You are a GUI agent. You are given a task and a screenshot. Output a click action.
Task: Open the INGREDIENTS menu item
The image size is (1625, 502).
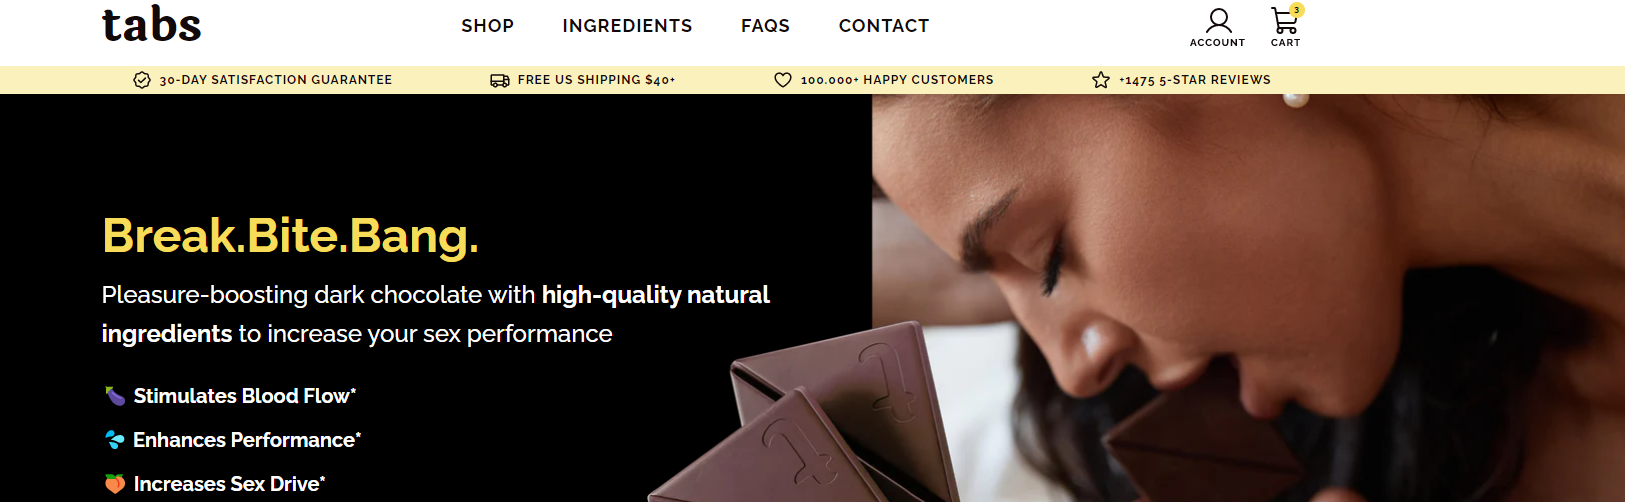pyautogui.click(x=627, y=26)
